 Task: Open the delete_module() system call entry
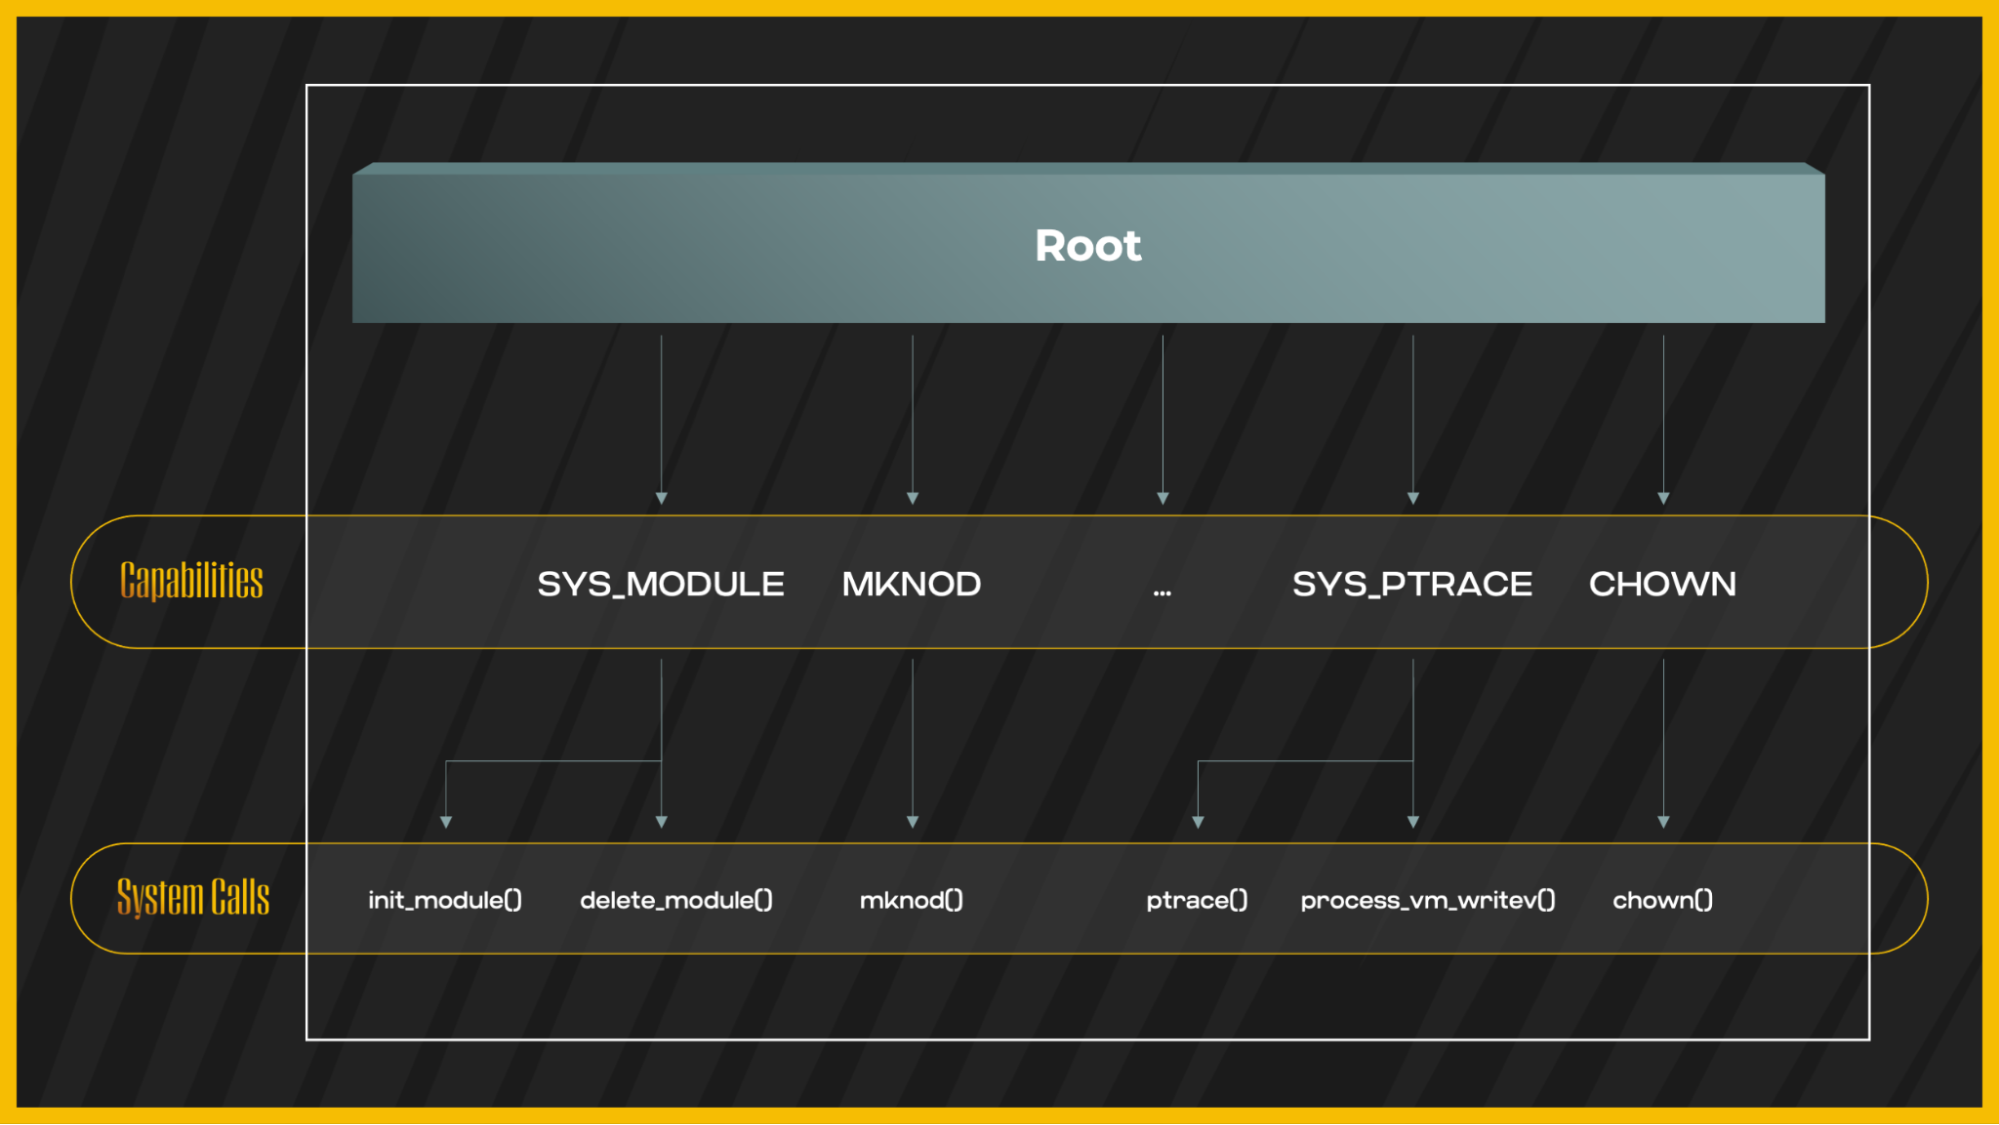677,899
